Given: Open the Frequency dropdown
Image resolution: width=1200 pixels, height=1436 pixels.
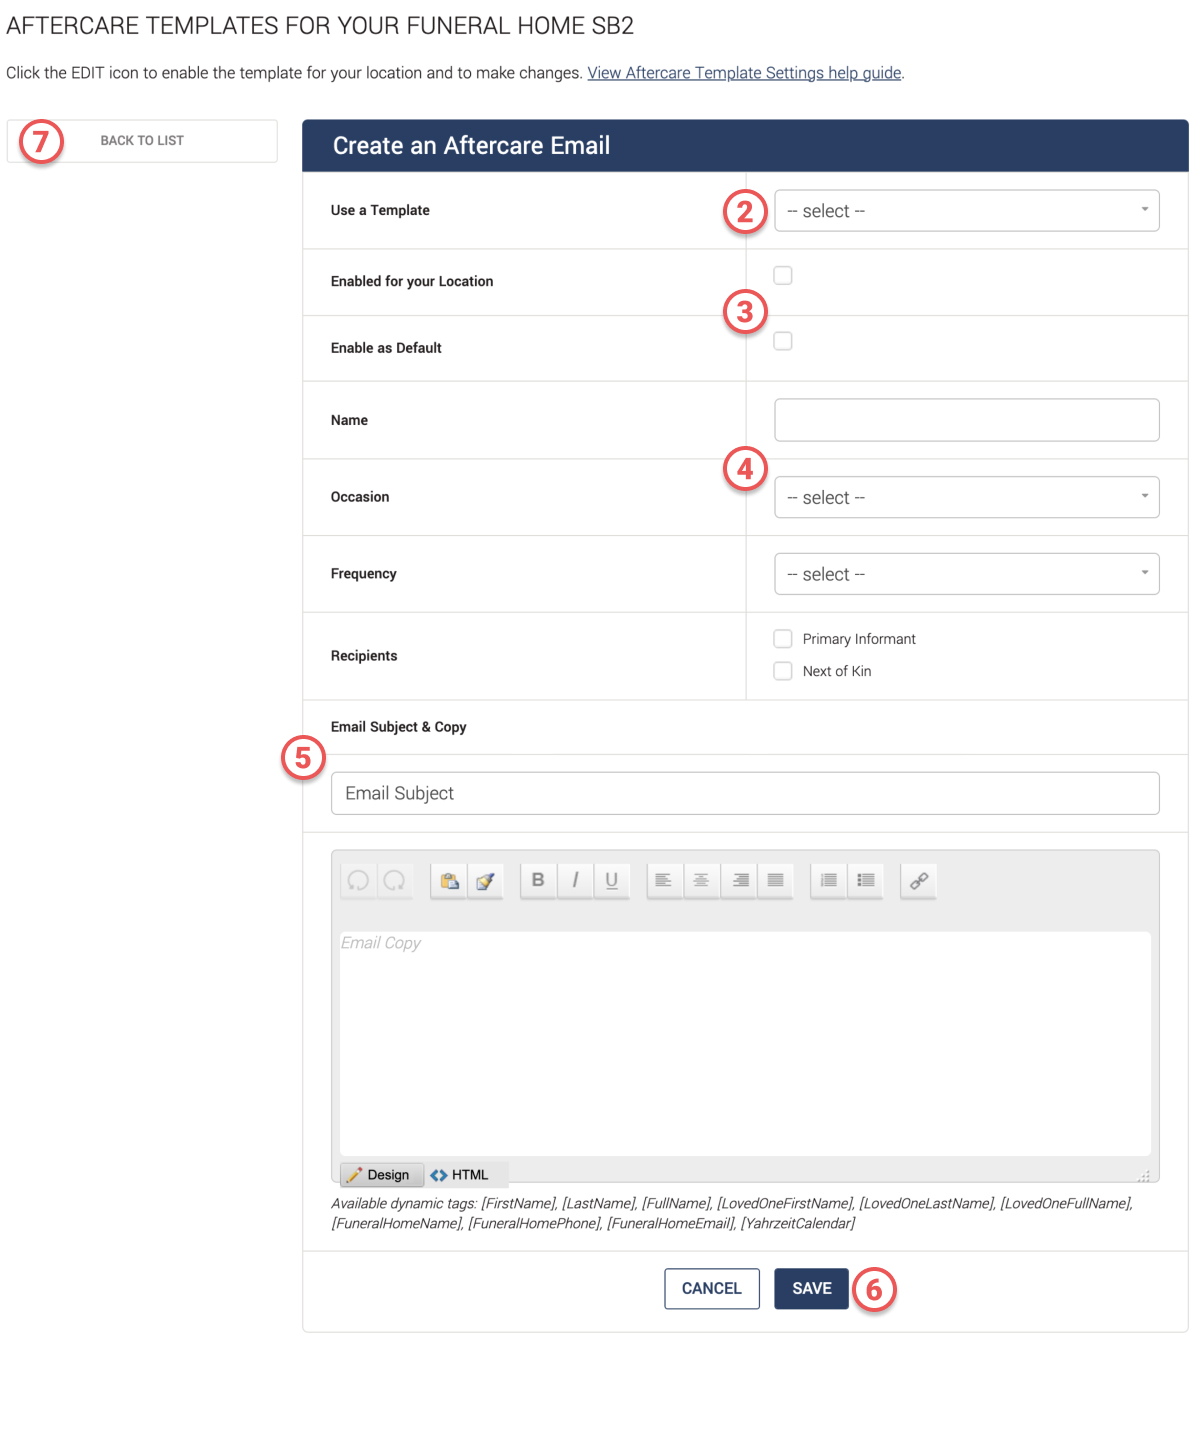Looking at the screenshot, I should (967, 574).
